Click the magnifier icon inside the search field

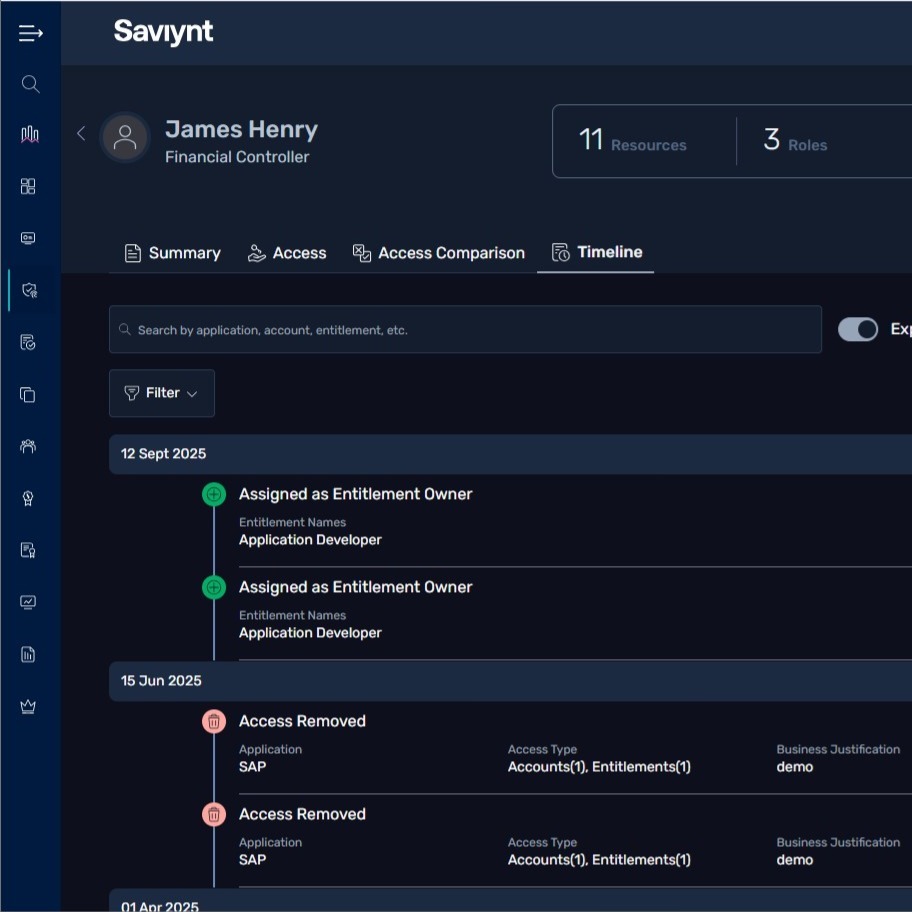124,330
